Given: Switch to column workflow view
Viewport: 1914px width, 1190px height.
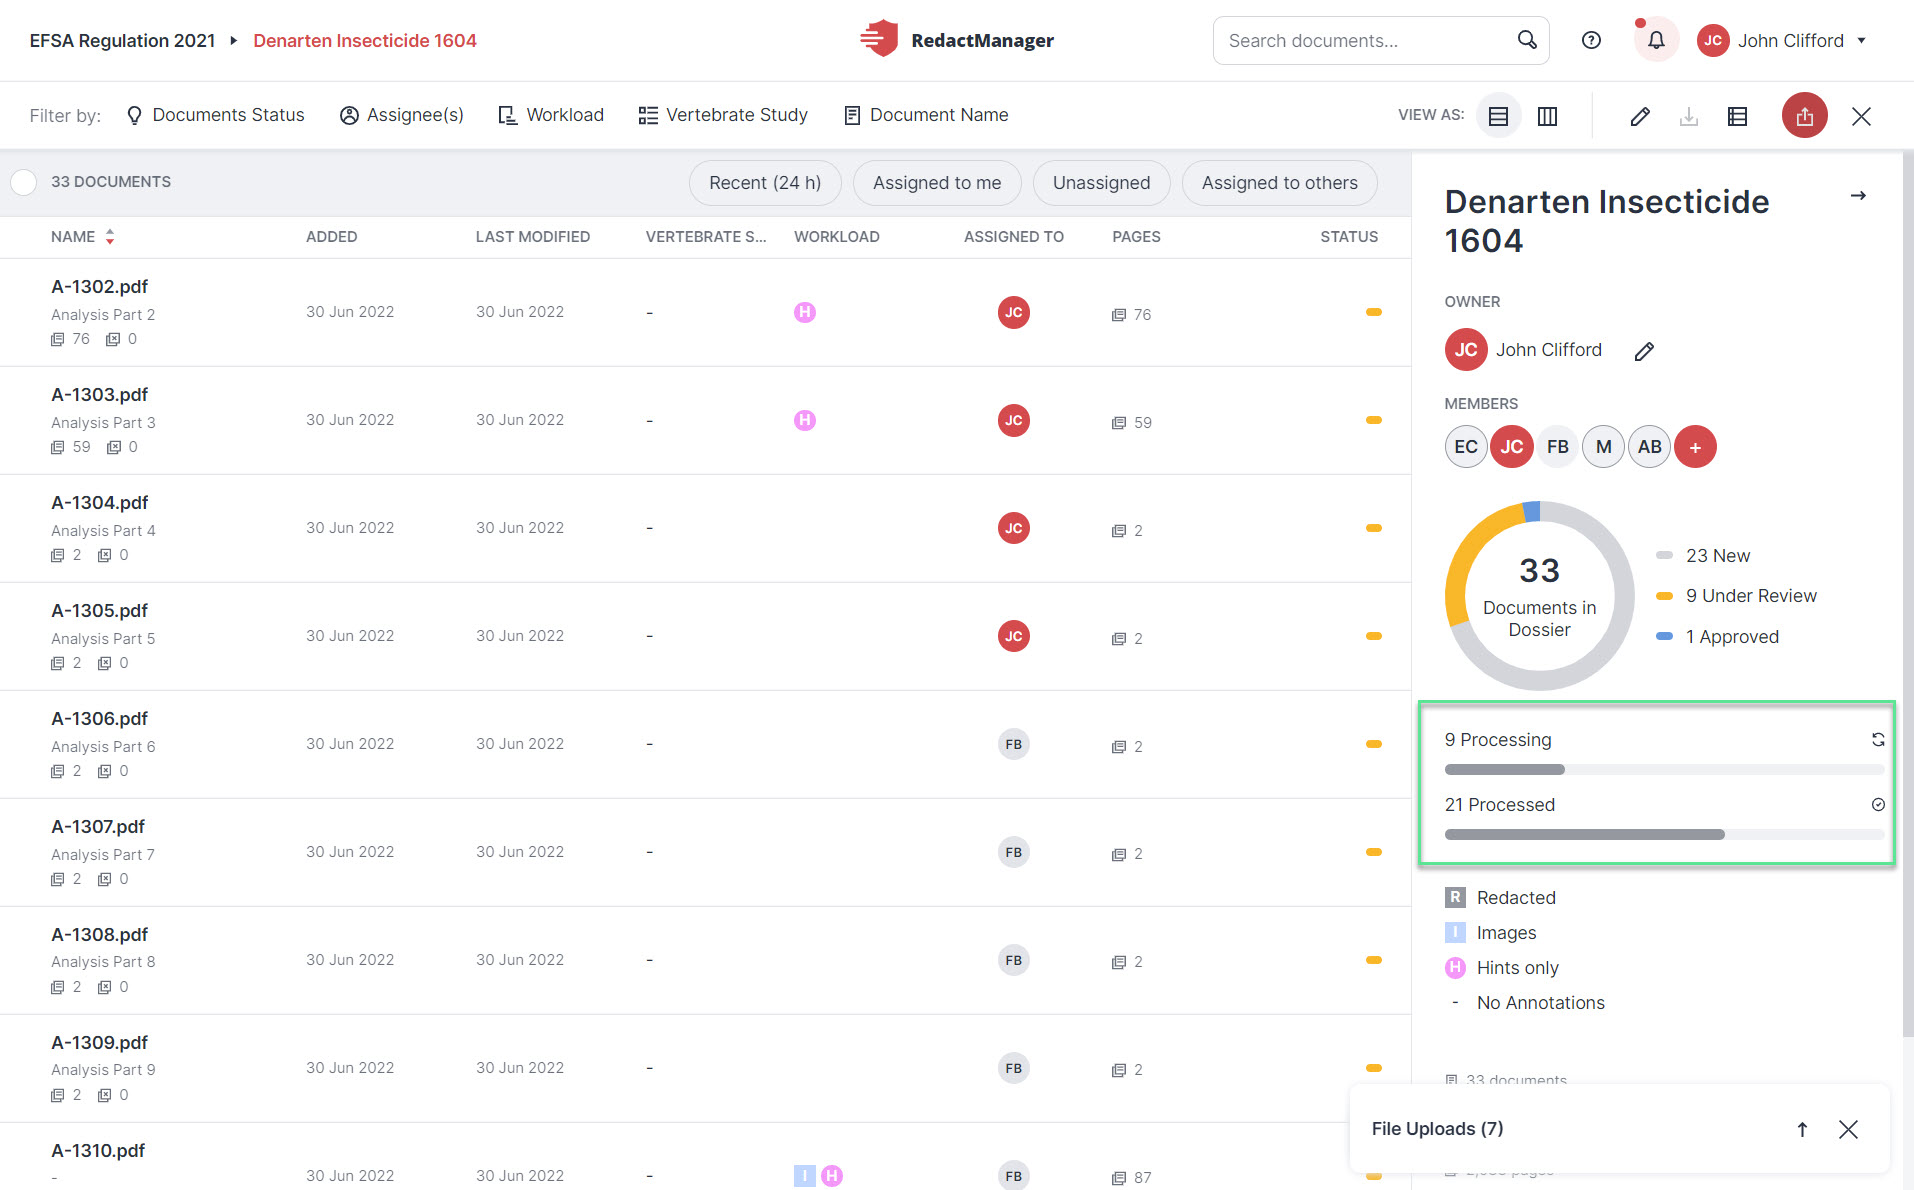Looking at the screenshot, I should point(1547,116).
